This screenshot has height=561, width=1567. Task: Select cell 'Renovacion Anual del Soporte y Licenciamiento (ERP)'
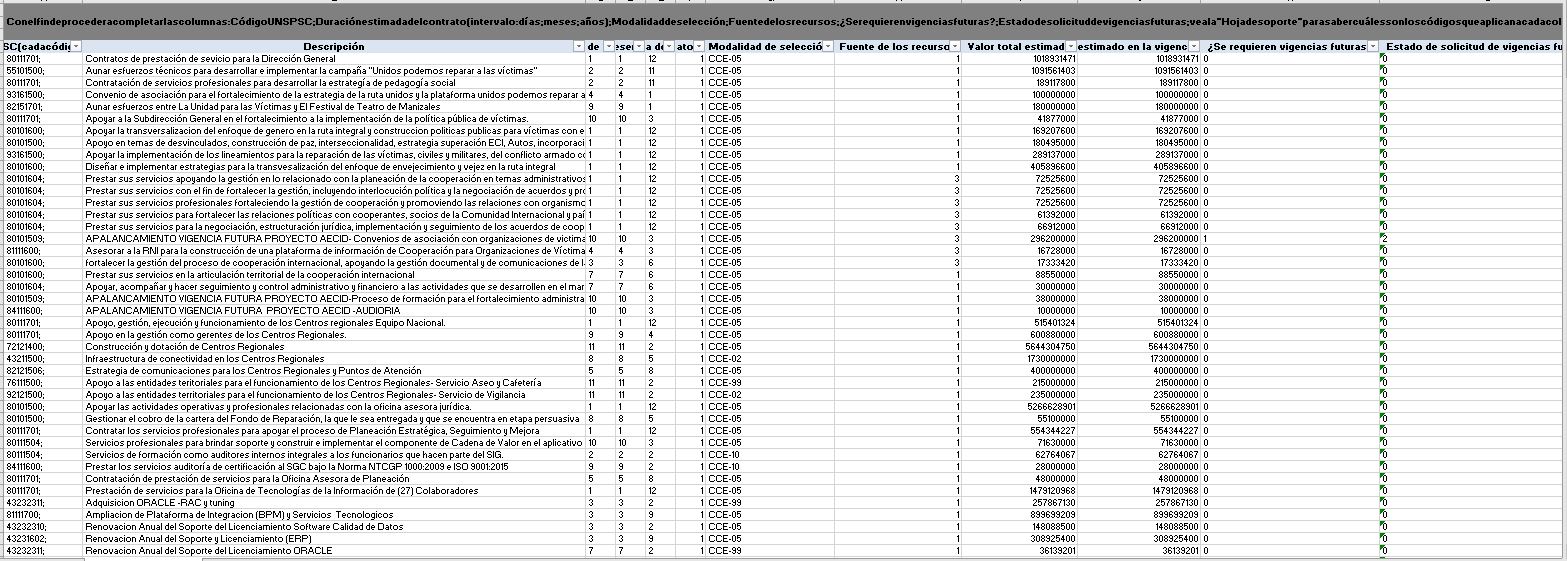[335, 539]
